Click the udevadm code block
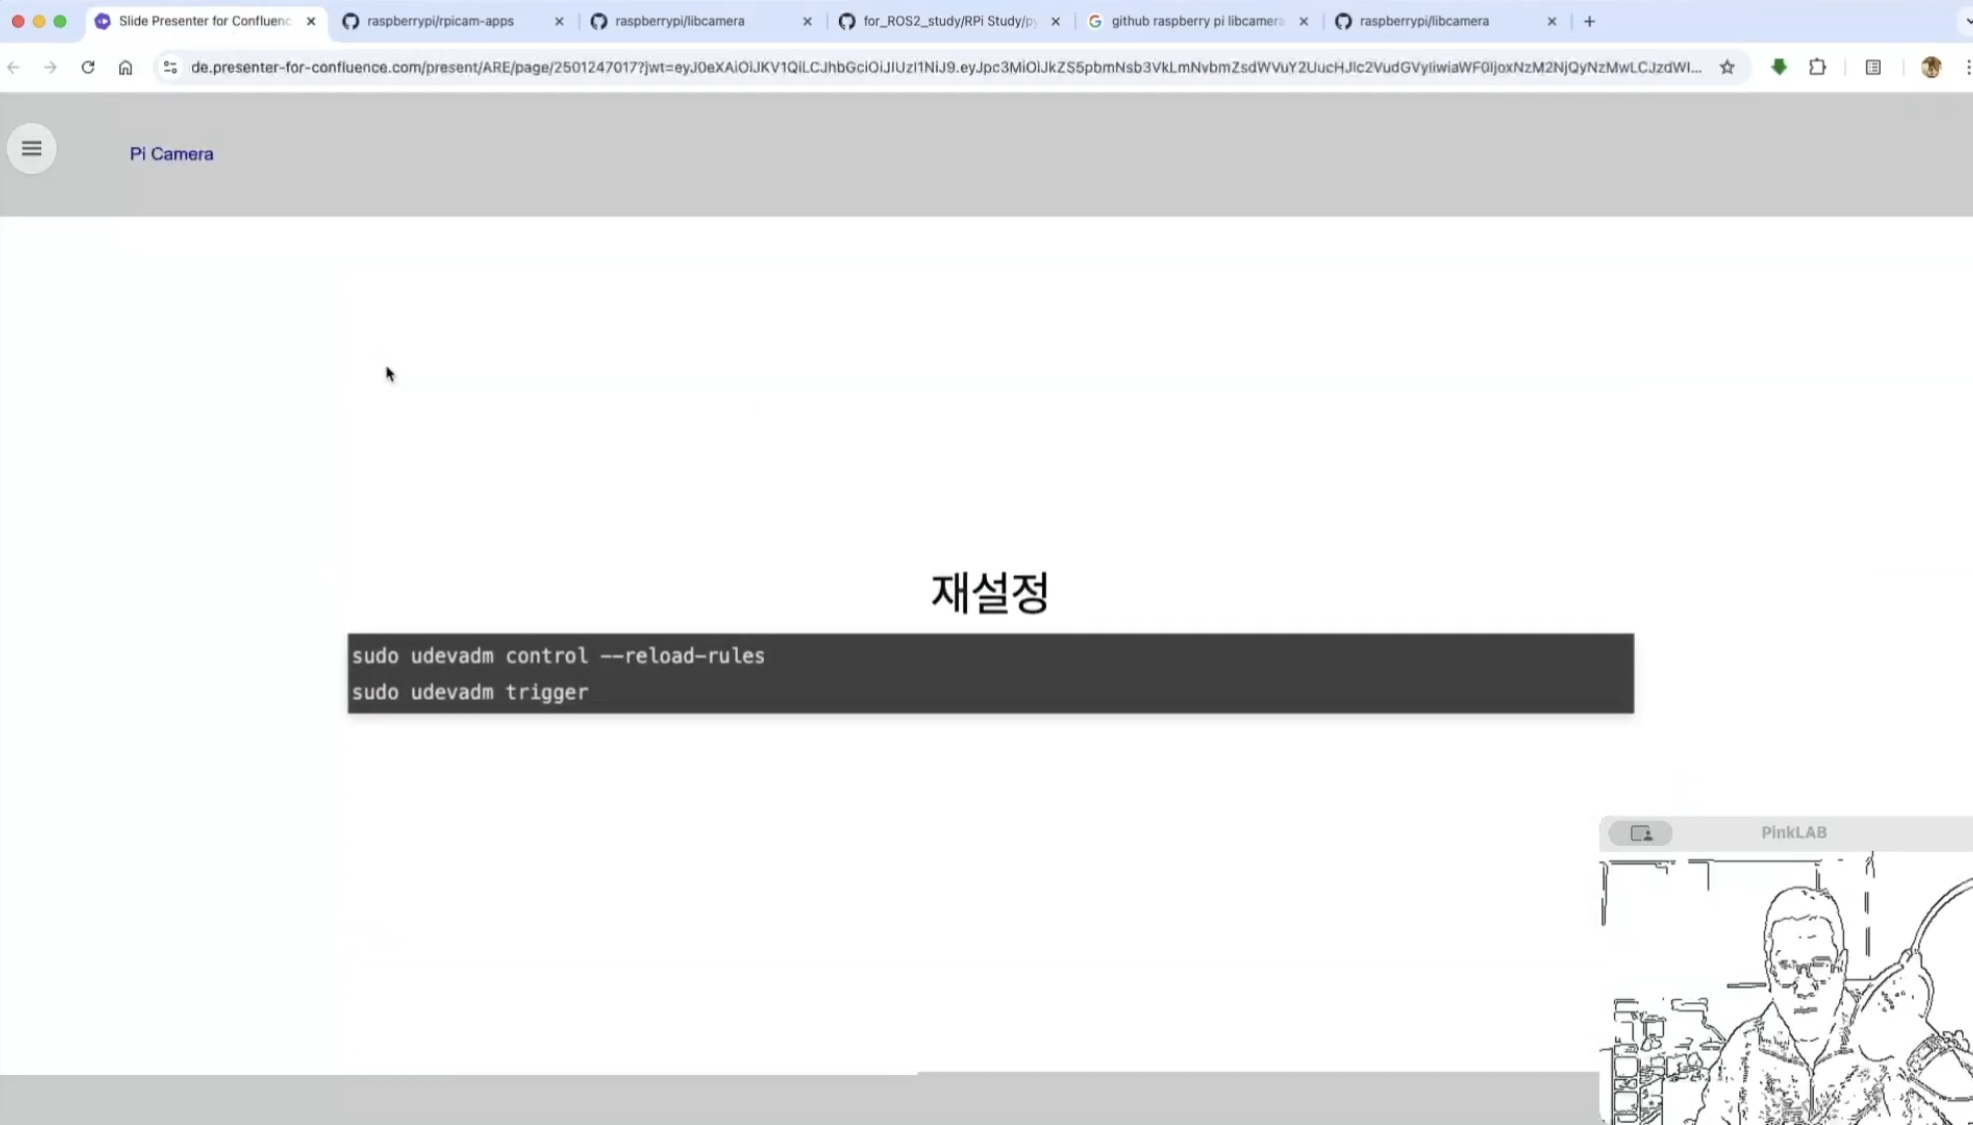Screen dimensions: 1973x1125 point(990,673)
